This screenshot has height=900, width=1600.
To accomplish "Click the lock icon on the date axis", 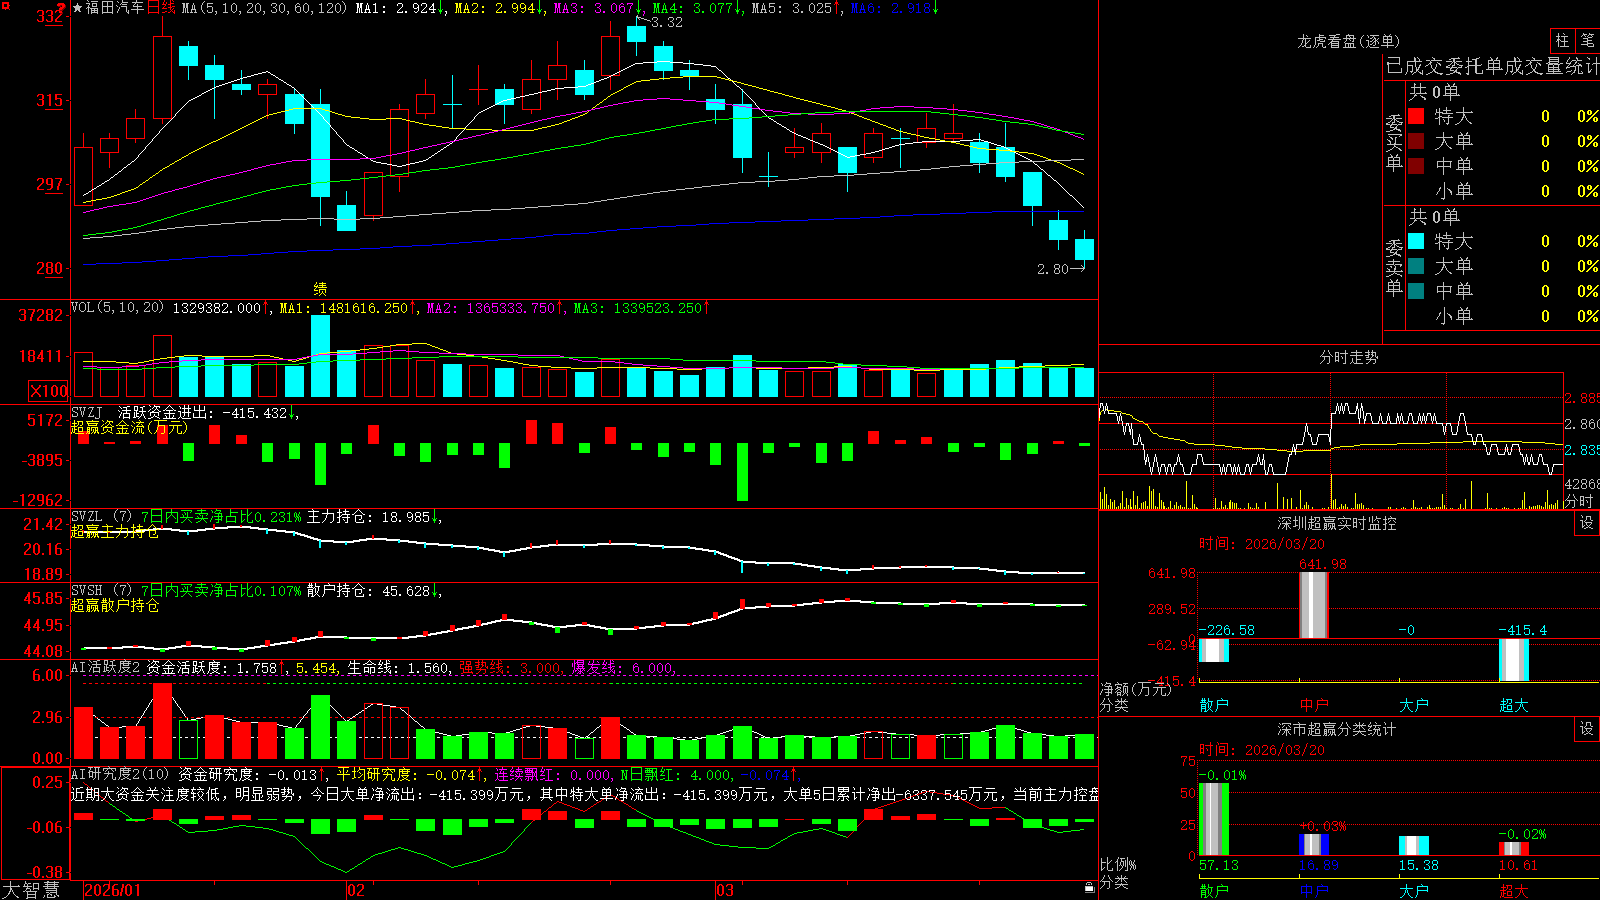I will click(x=1090, y=888).
